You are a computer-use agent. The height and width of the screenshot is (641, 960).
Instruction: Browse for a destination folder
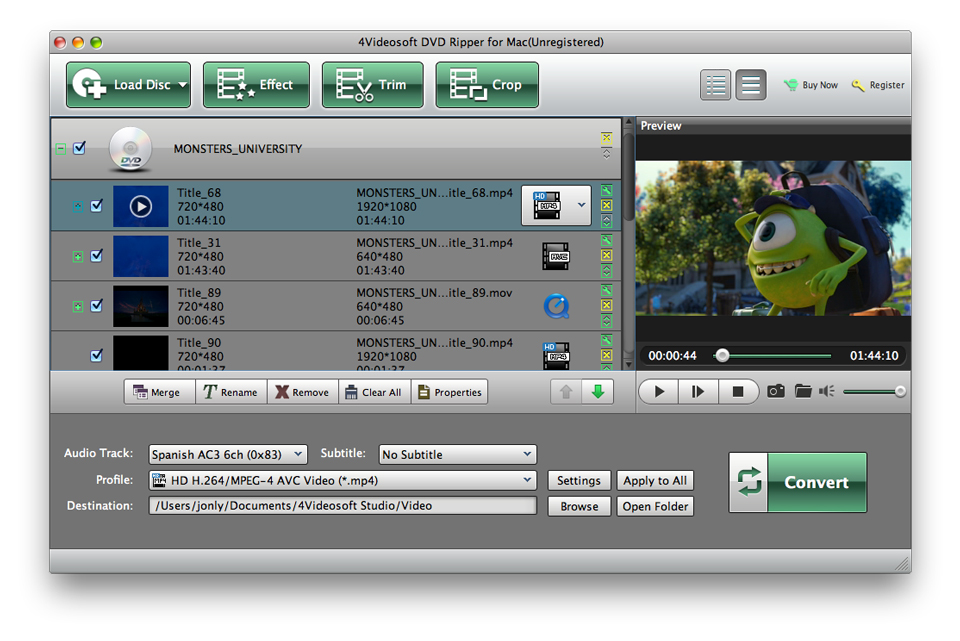tap(579, 506)
